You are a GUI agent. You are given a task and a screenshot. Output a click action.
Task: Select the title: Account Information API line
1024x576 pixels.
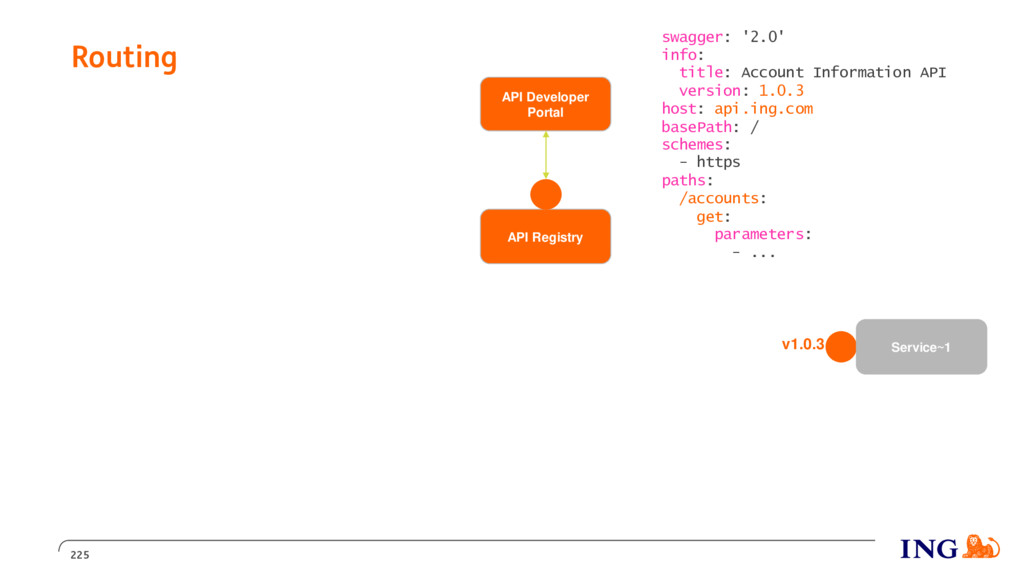[x=812, y=72]
